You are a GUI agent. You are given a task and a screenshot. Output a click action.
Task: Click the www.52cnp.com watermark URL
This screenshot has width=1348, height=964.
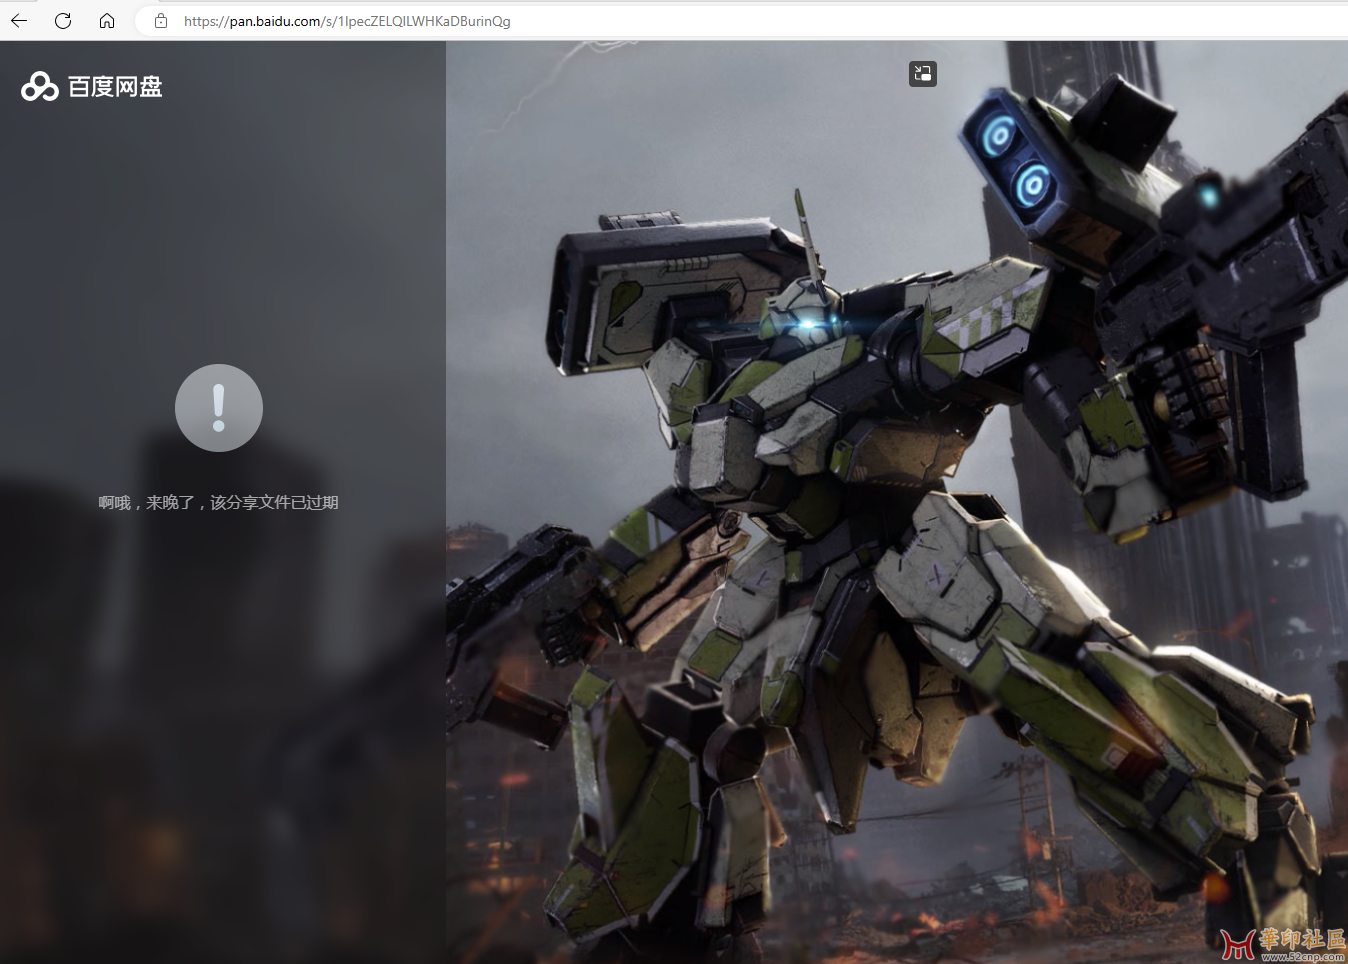[x=1303, y=957]
